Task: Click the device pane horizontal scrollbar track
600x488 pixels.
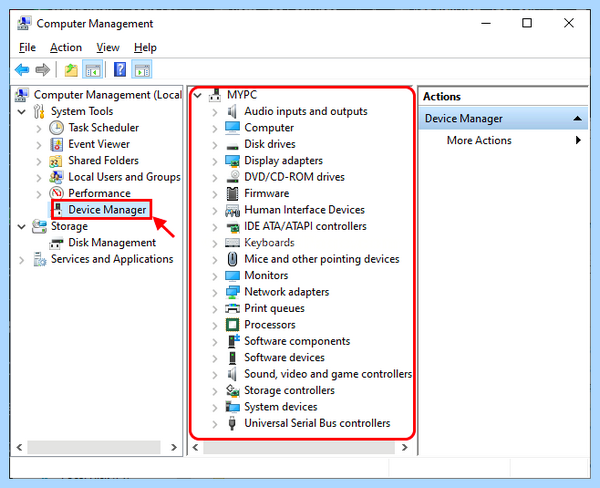Action: coord(299,447)
